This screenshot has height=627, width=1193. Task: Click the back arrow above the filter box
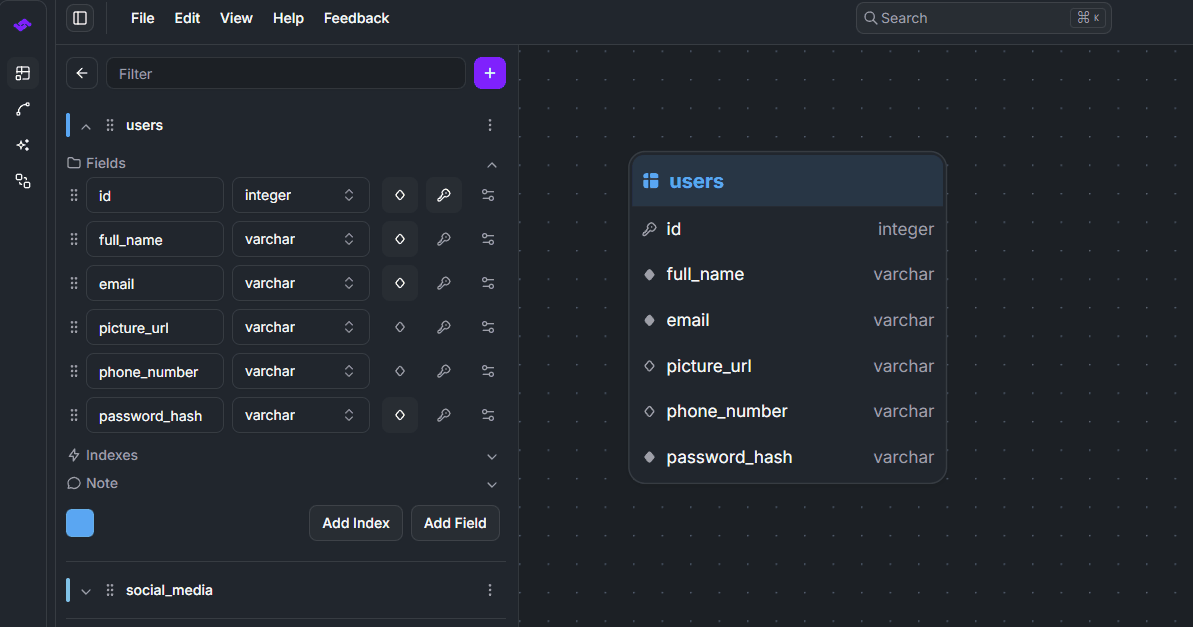[81, 72]
